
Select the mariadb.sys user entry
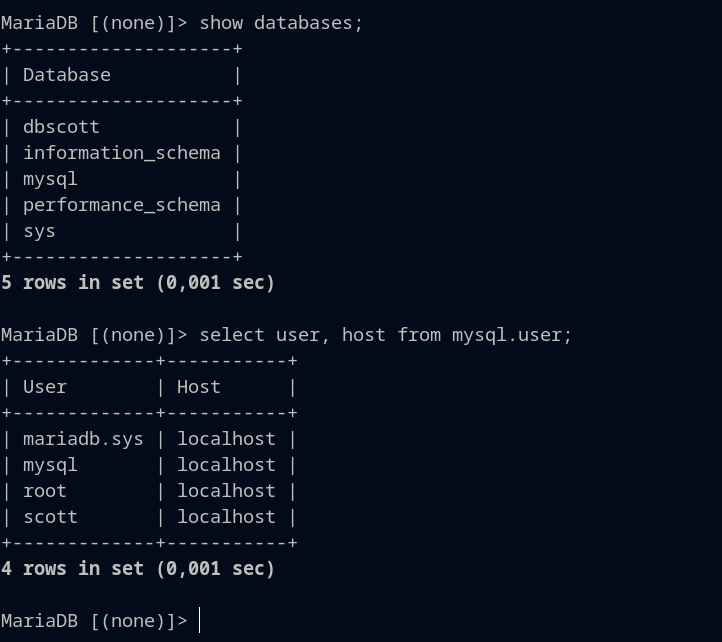pos(83,439)
